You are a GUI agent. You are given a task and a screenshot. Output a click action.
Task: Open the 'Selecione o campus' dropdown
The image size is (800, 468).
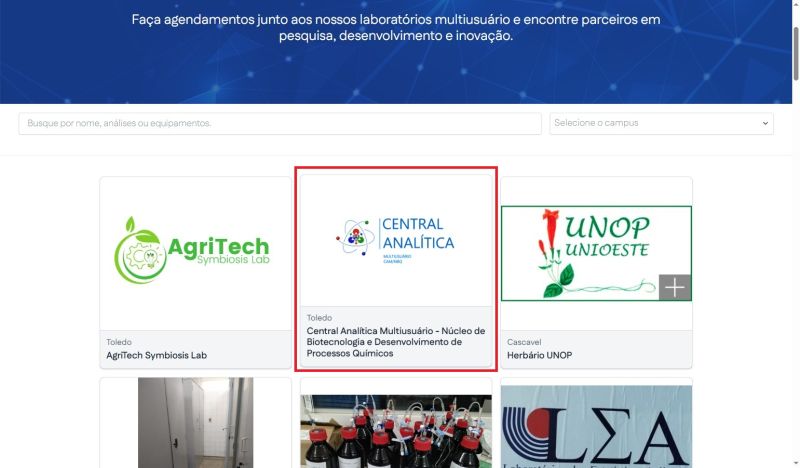pyautogui.click(x=660, y=123)
